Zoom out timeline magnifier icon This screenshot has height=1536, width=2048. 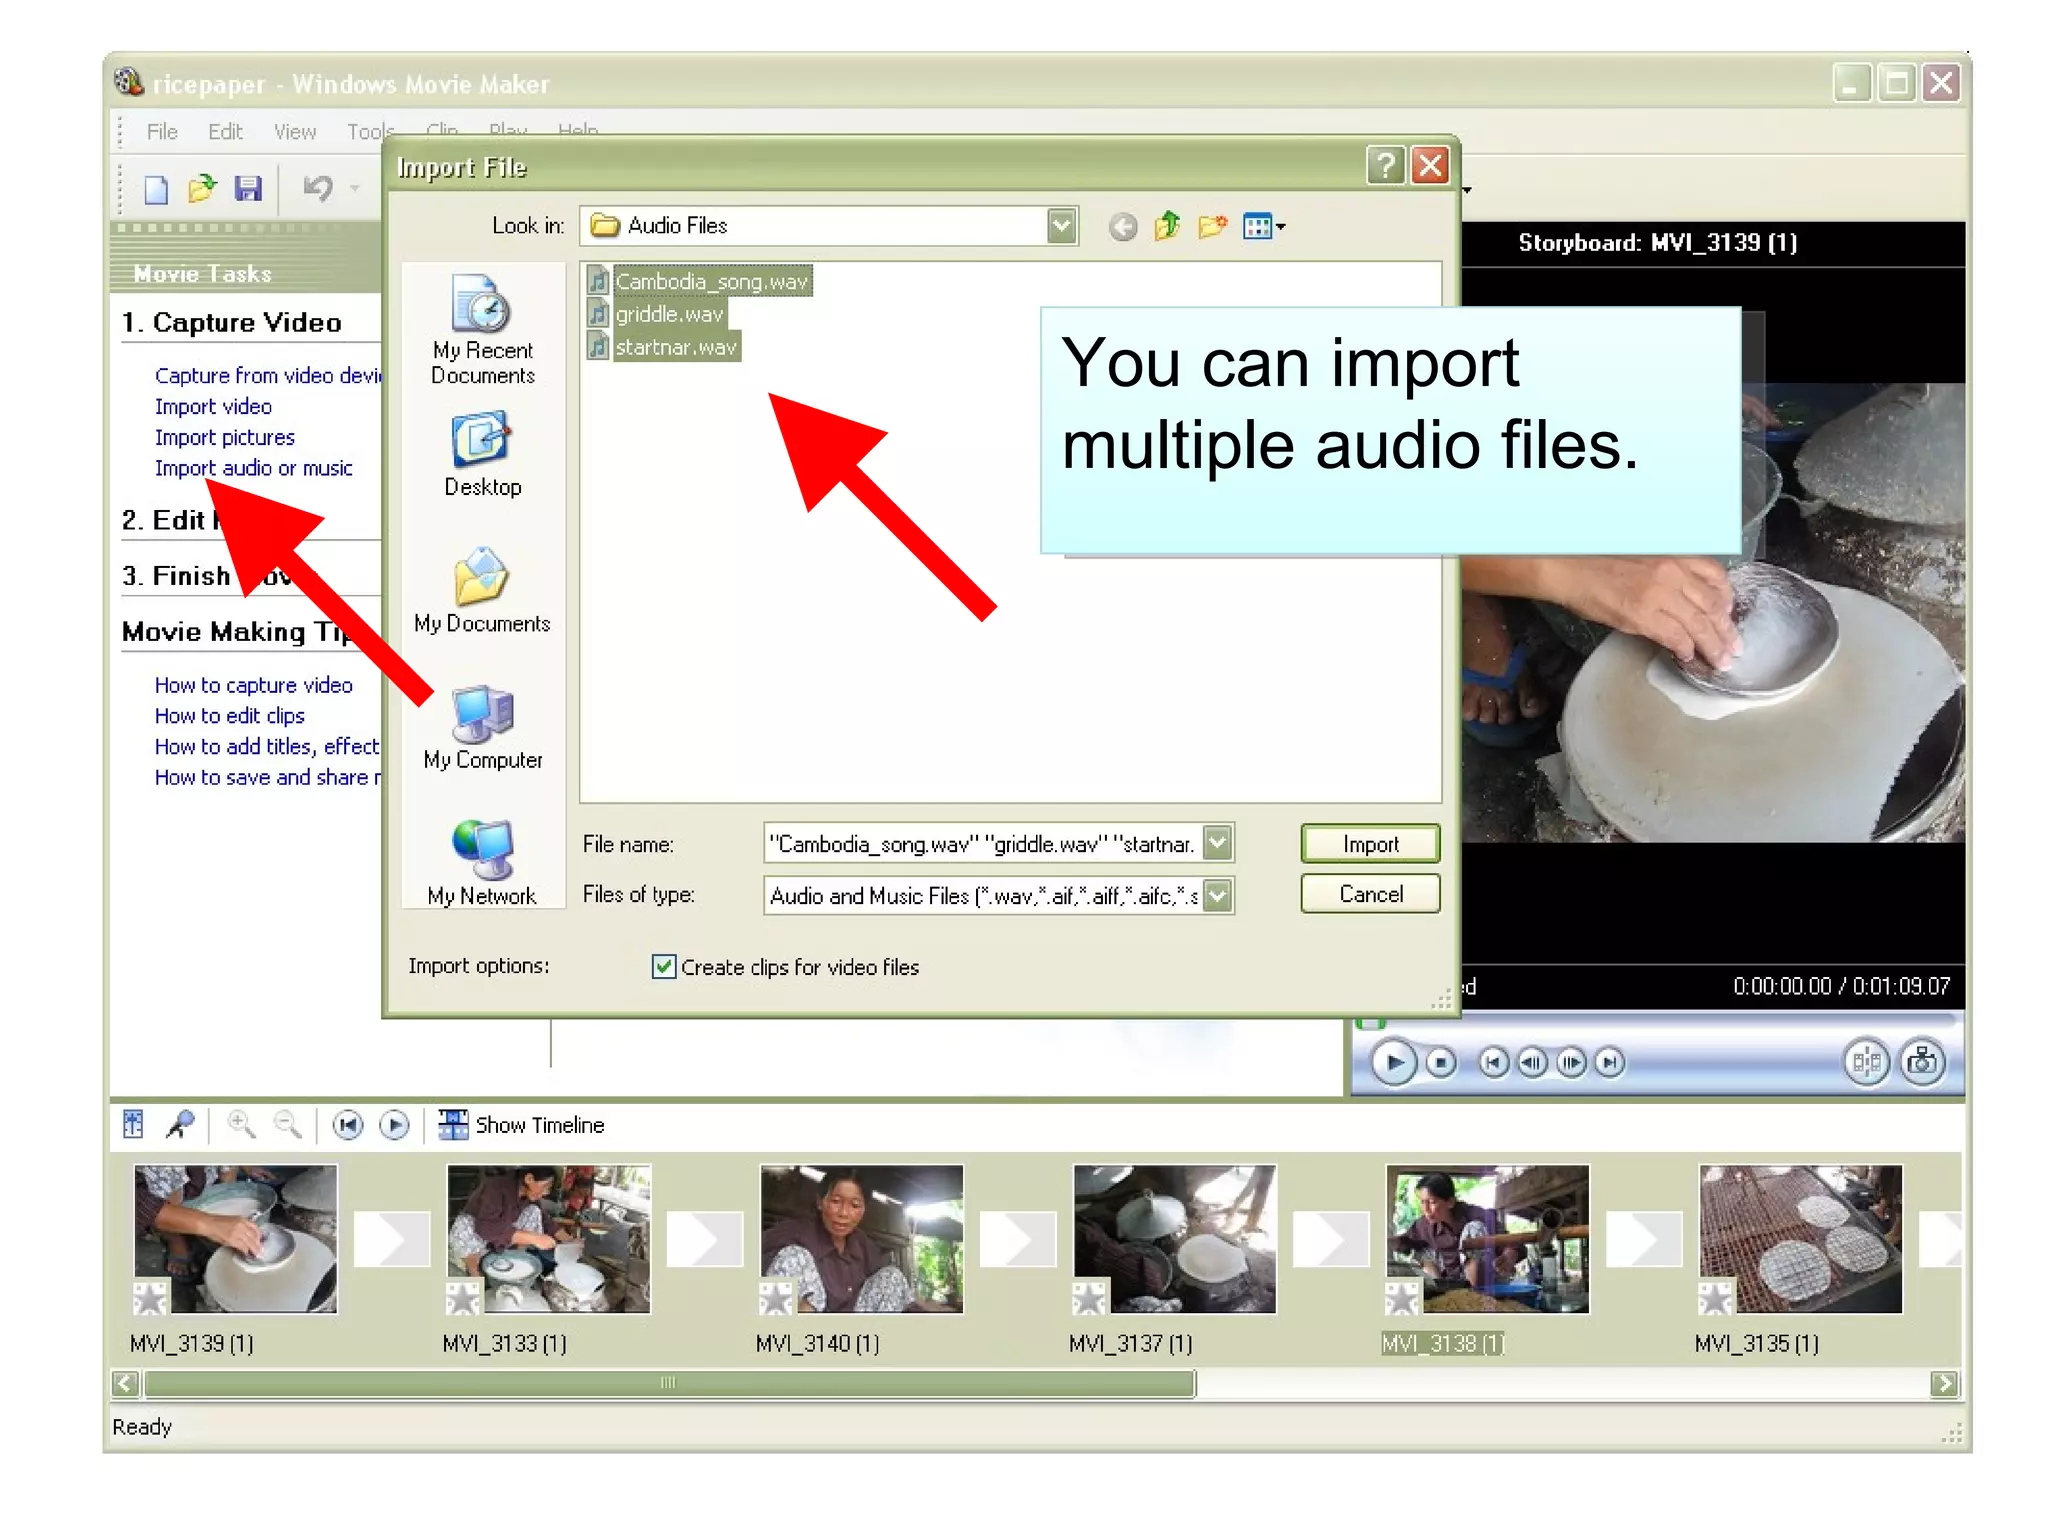coord(287,1125)
